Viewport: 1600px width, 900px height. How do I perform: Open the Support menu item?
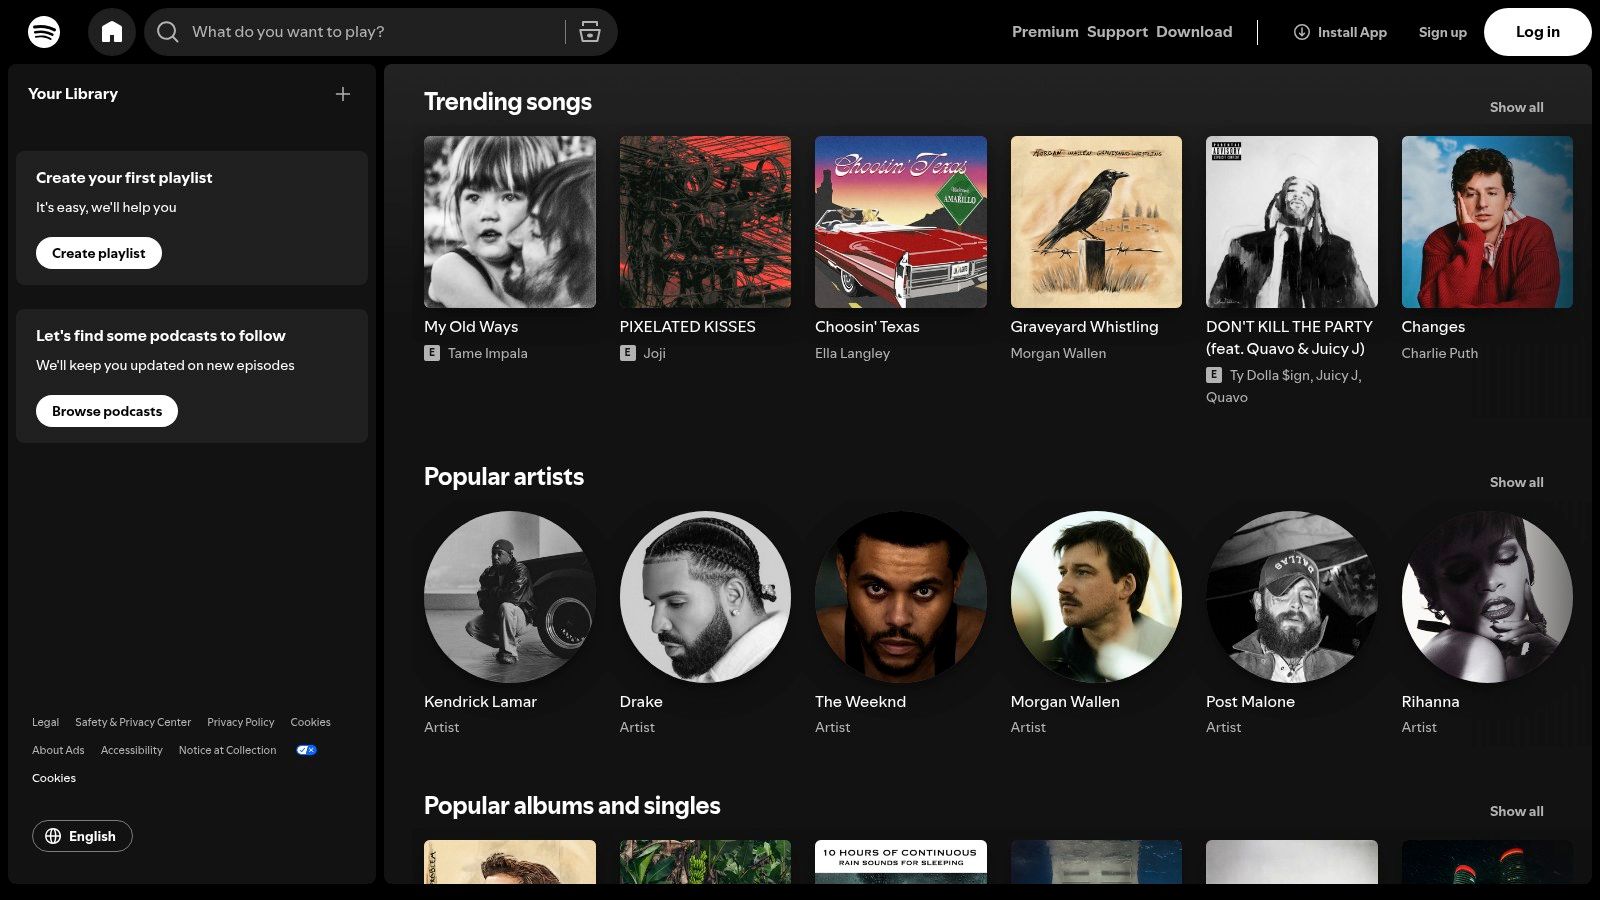coord(1117,32)
